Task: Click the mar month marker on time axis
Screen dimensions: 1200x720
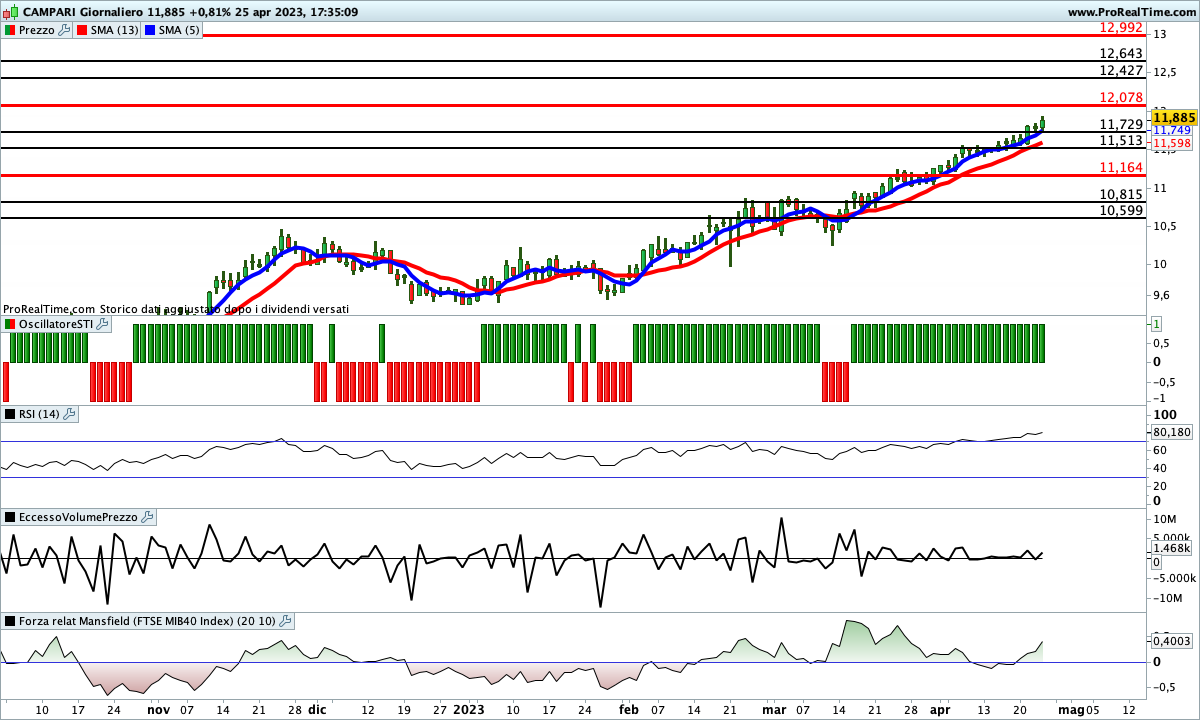Action: [775, 709]
